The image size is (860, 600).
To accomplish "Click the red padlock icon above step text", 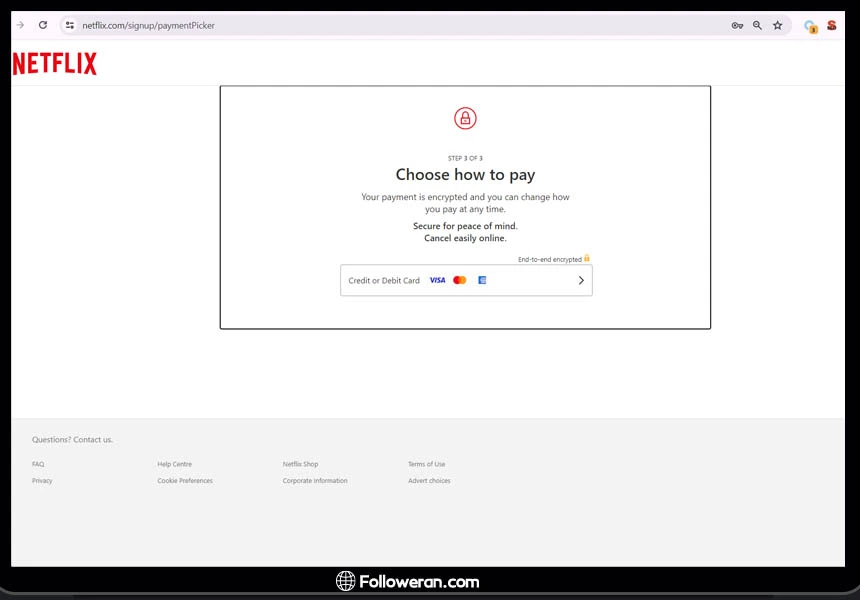I will point(465,118).
